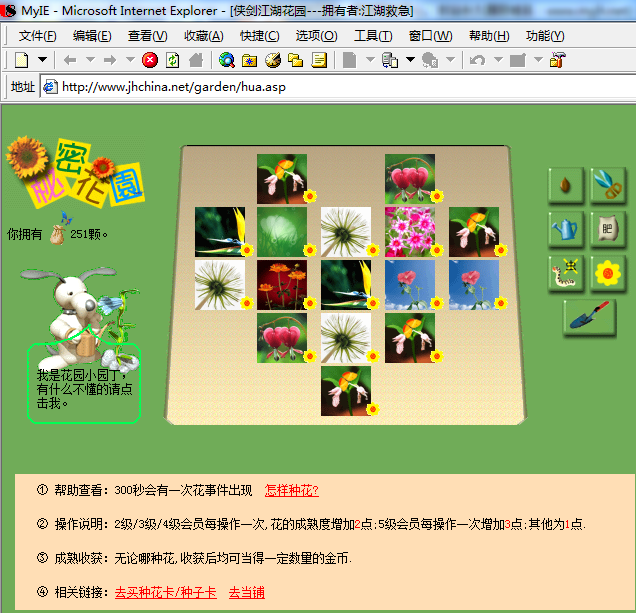Click the double yellow folders toolbar icon
The width and height of the screenshot is (636, 613).
coord(296,60)
